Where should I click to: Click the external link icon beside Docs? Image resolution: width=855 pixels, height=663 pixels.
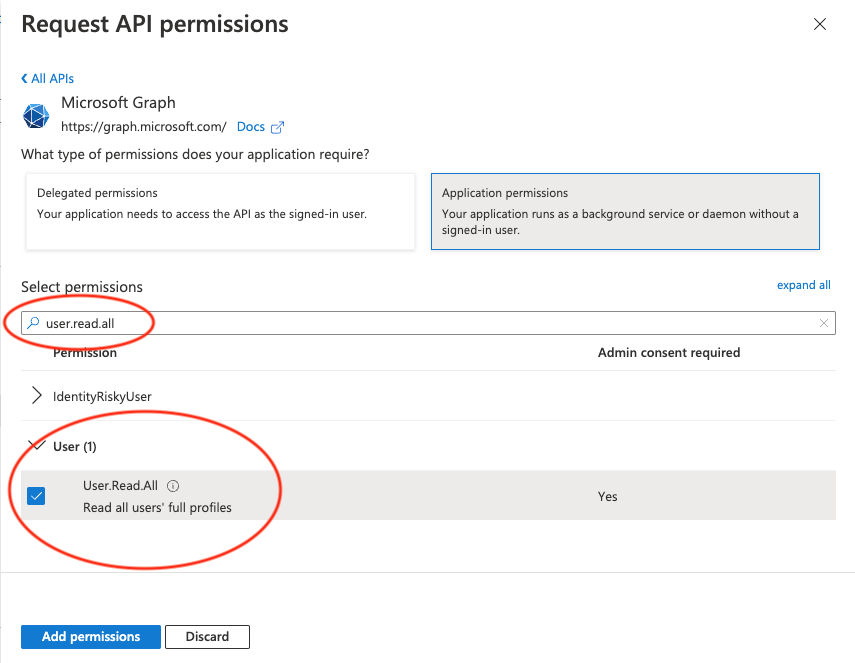[278, 127]
